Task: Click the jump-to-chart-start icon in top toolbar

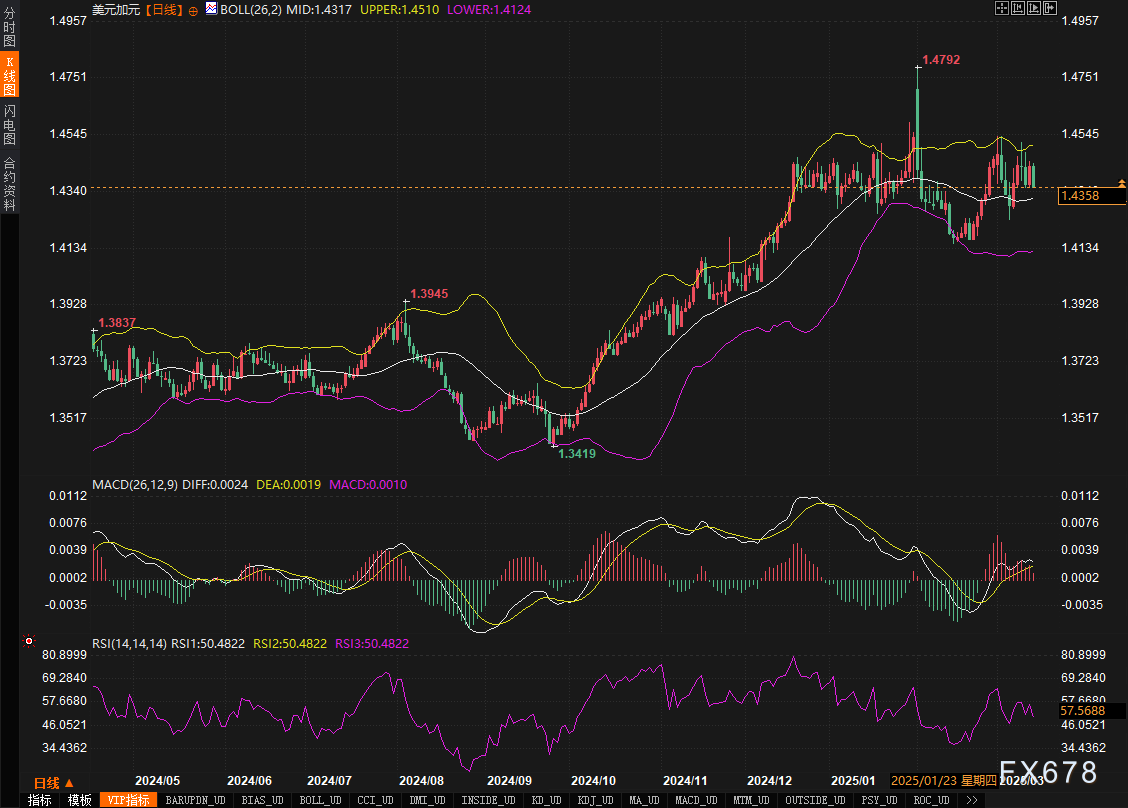Action: (x=1019, y=8)
